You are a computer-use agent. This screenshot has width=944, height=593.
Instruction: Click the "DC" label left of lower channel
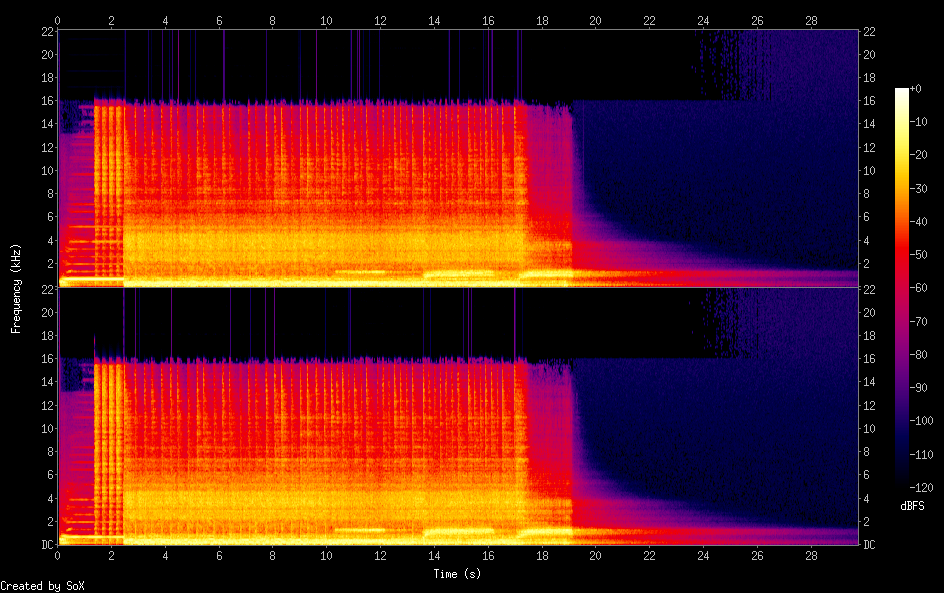pos(48,544)
